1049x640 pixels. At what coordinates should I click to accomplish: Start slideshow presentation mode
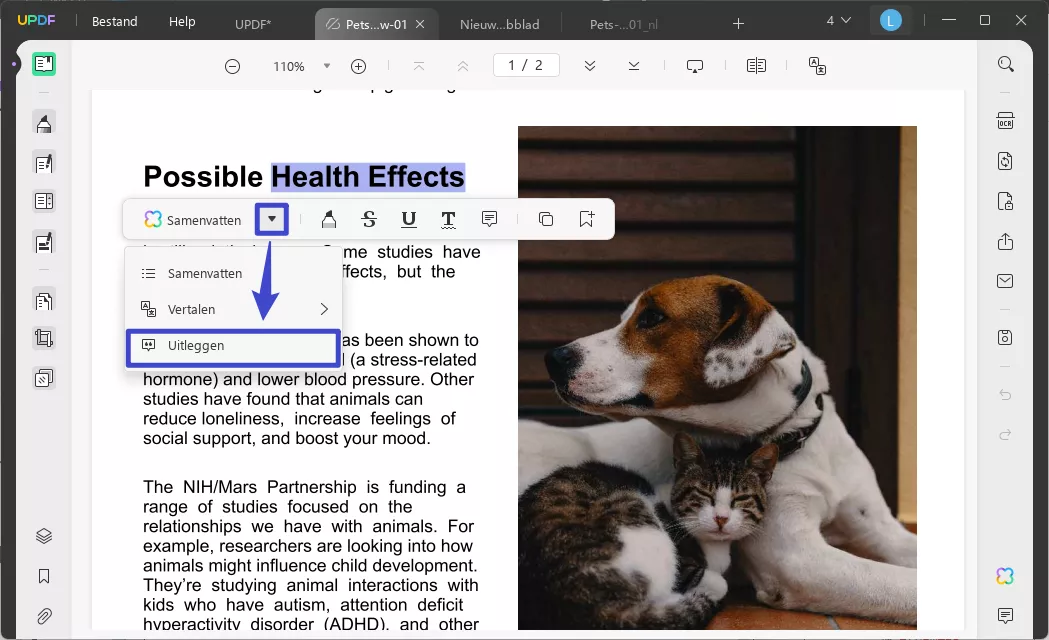point(695,66)
